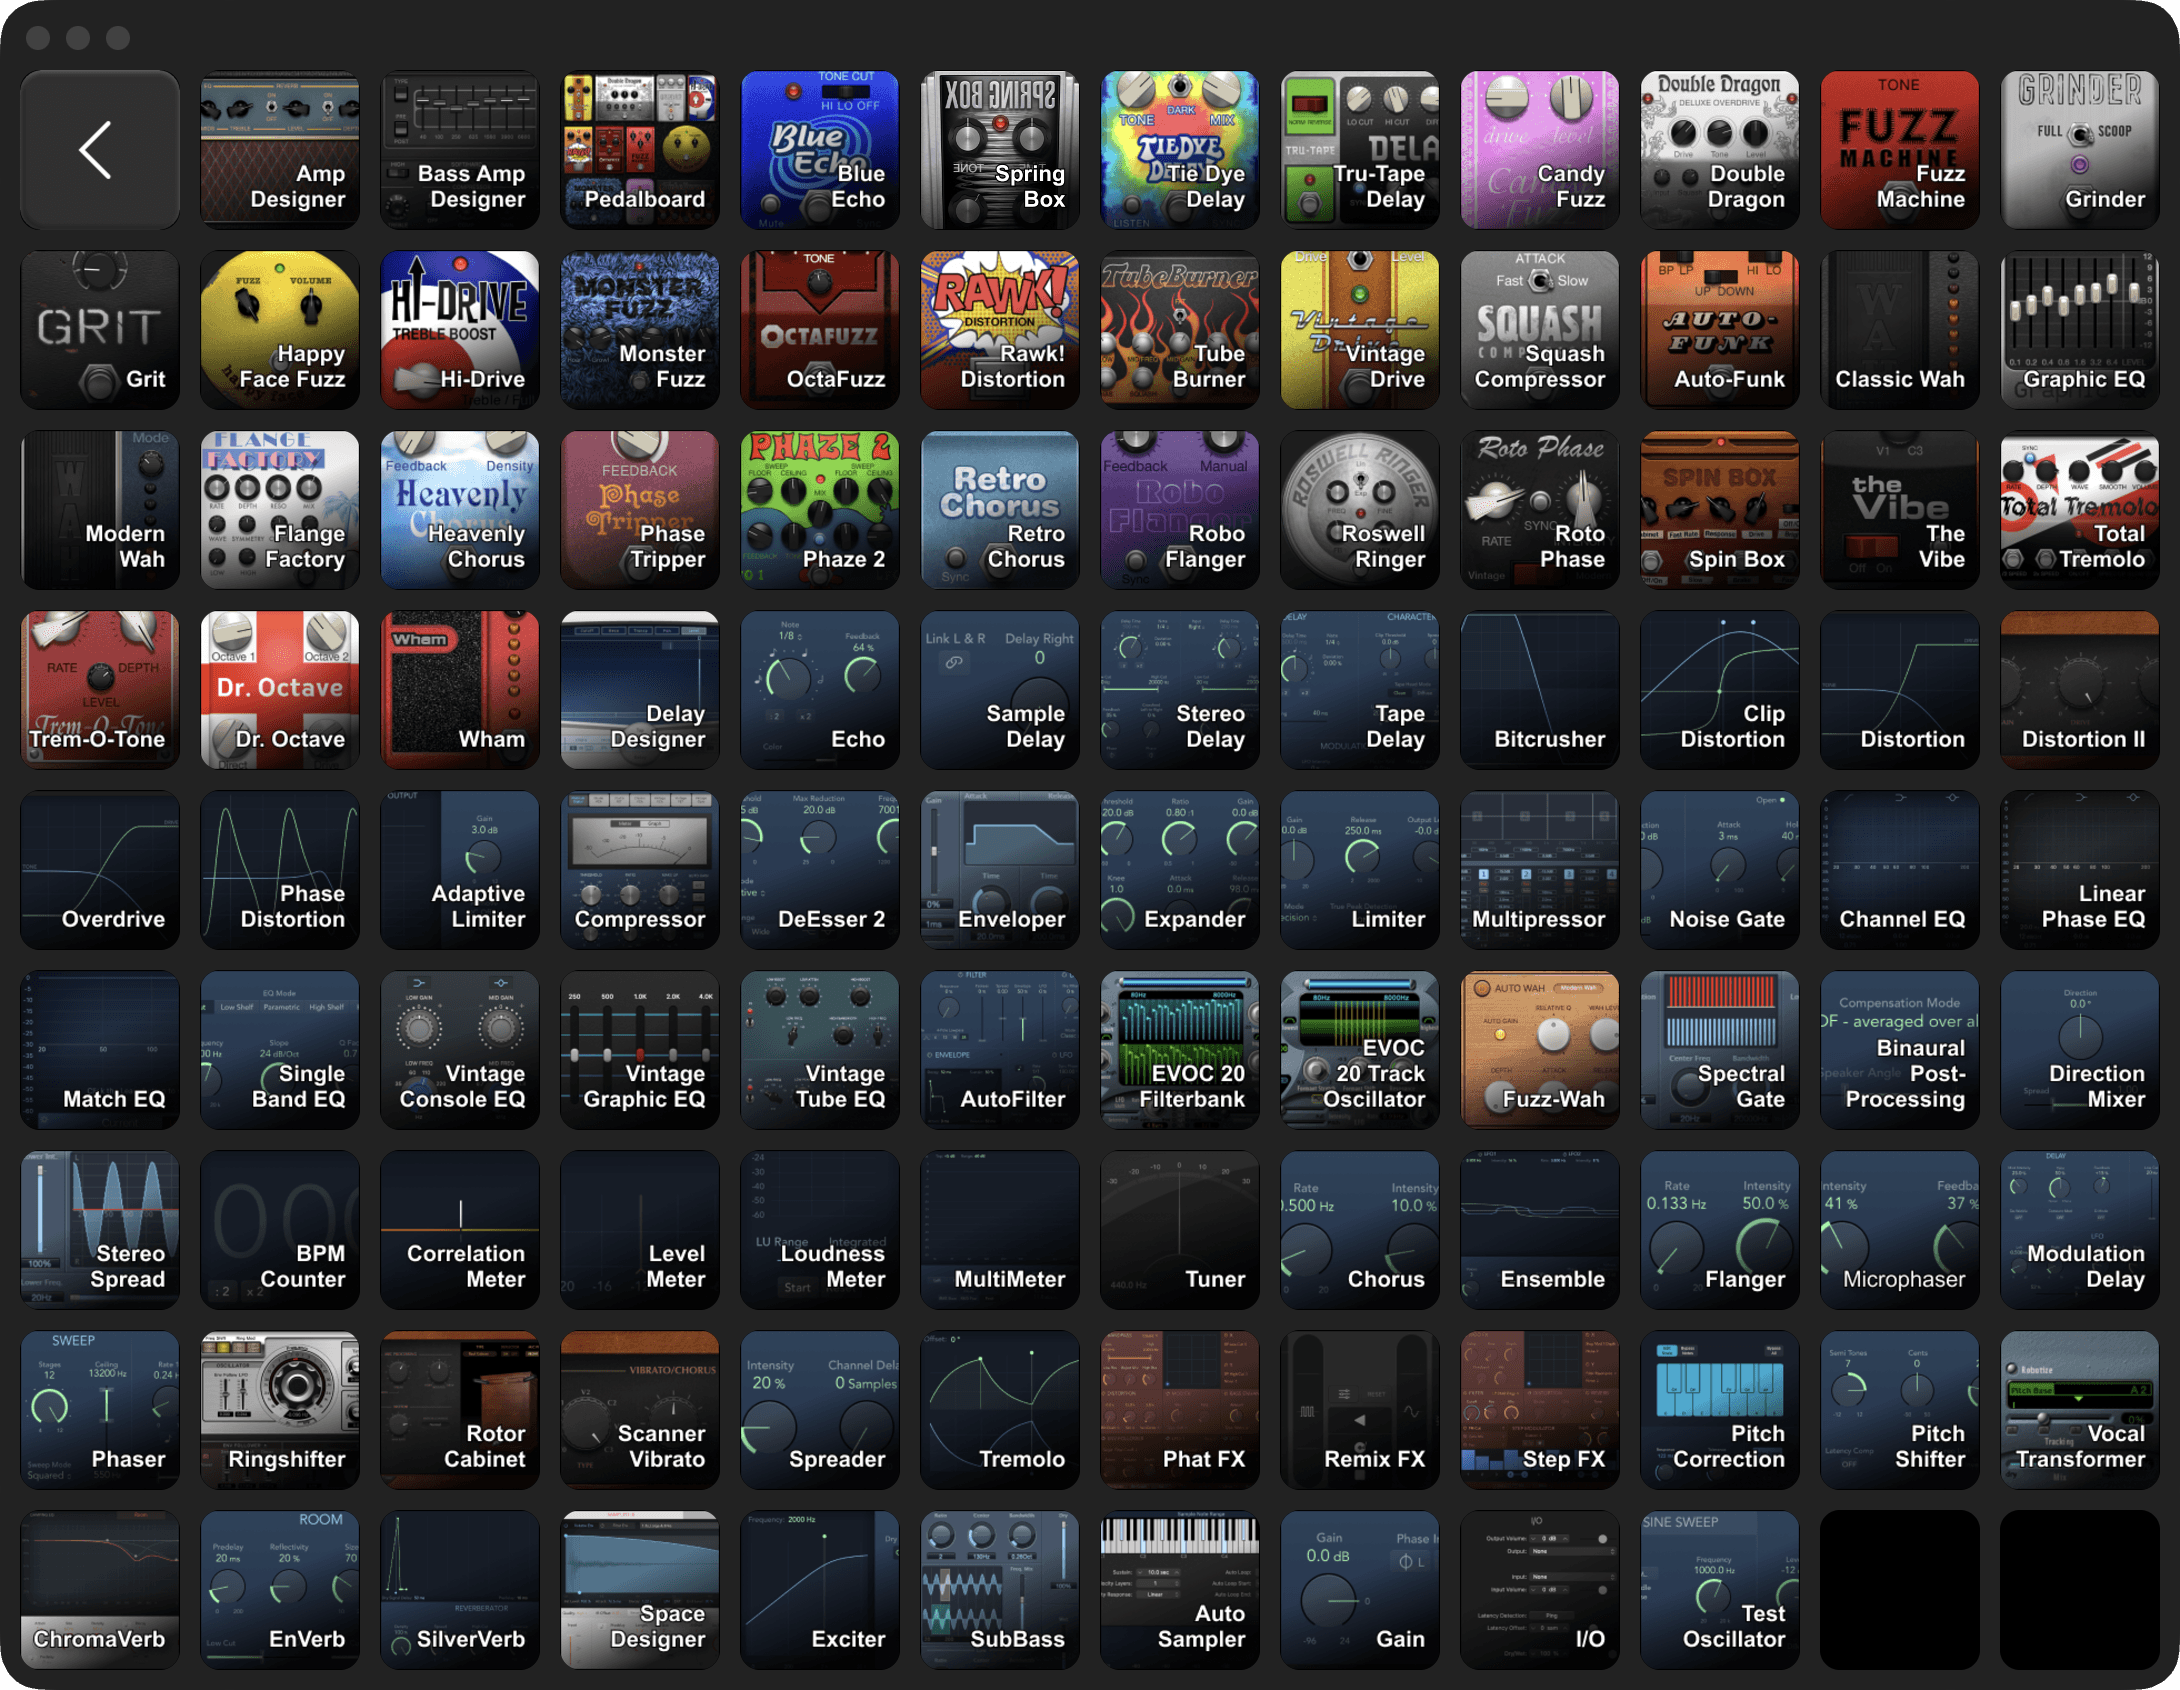Choose the Ringshifter effect
This screenshot has height=1690, width=2180.
280,1410
